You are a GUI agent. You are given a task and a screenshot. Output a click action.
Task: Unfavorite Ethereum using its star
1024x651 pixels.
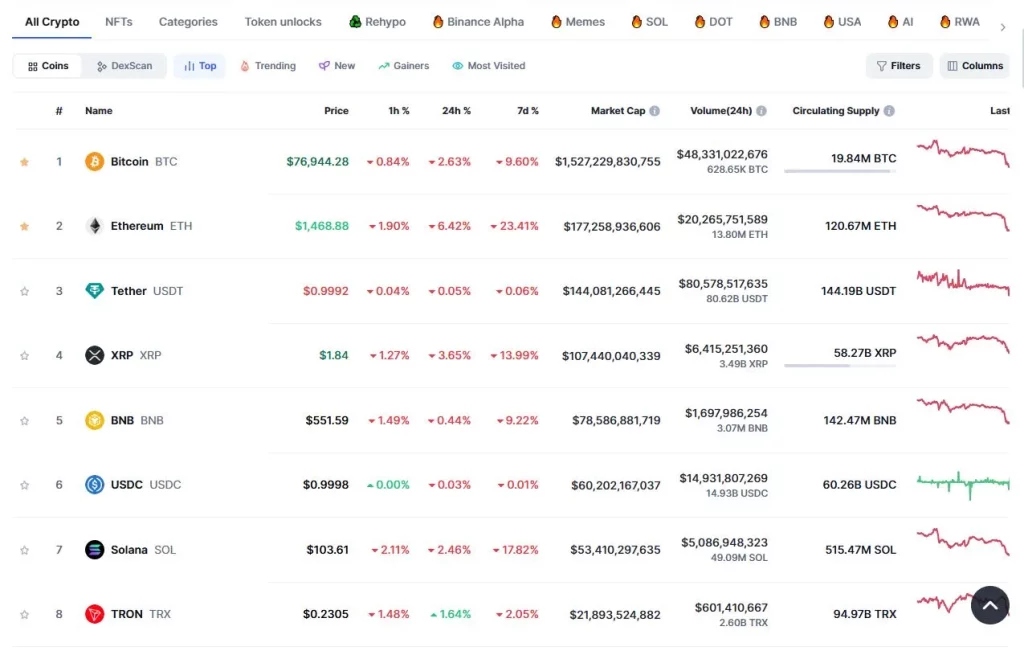pyautogui.click(x=24, y=227)
